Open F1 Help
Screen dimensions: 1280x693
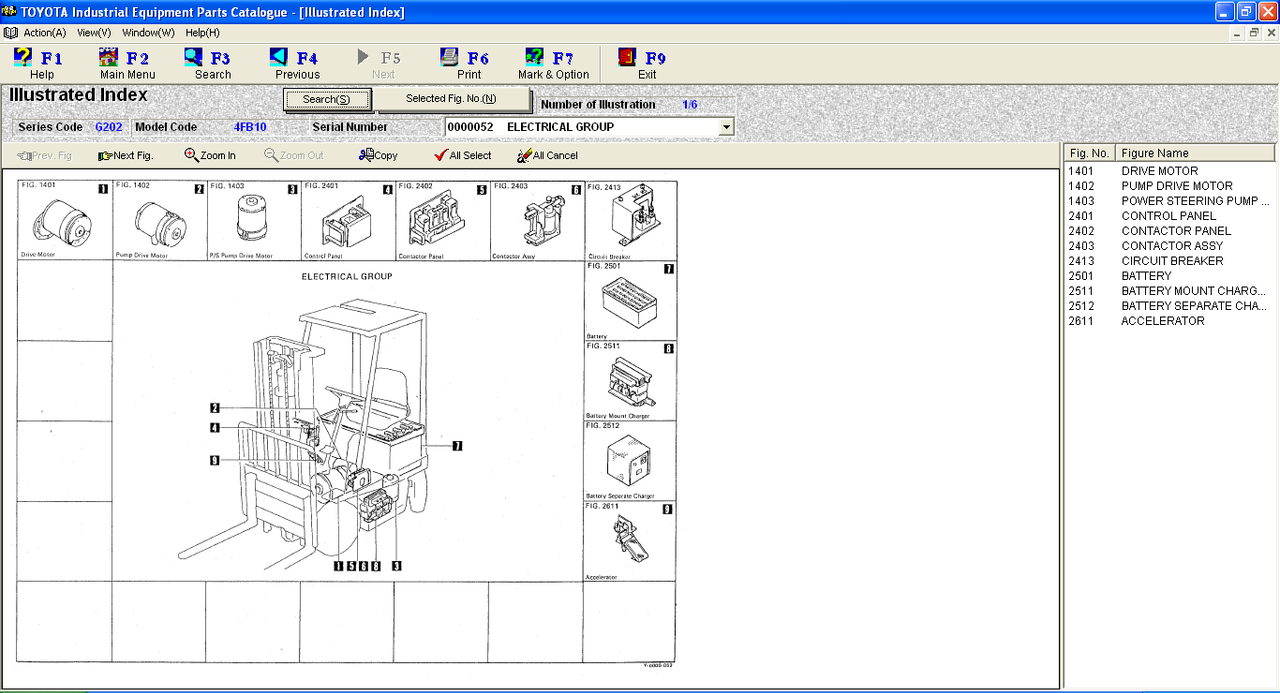[40, 65]
